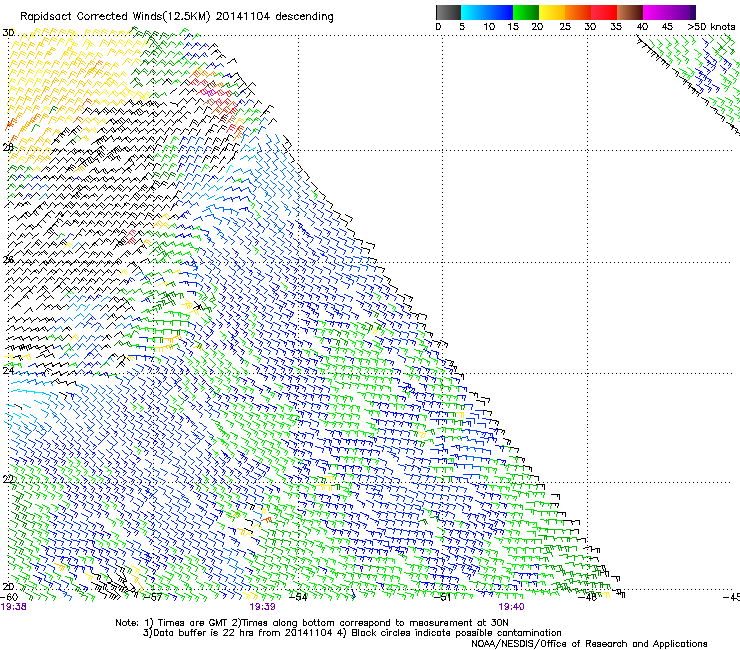Click the '22' latitude axis label

[x=8, y=480]
